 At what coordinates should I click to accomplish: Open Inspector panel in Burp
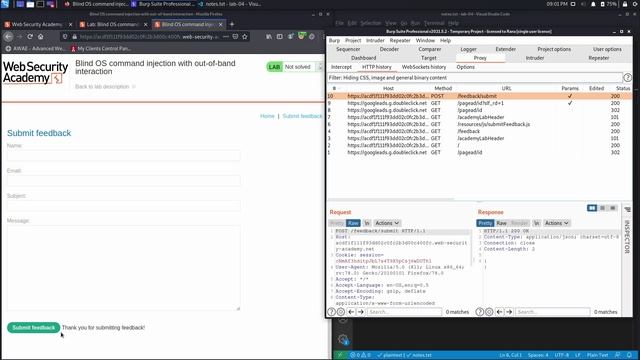tap(627, 236)
